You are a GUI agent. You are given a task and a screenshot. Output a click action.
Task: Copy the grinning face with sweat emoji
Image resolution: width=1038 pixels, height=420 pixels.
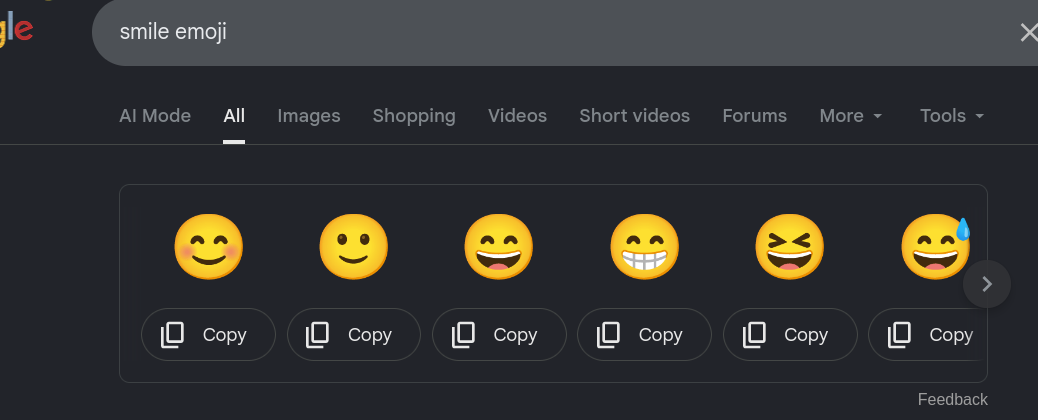pos(927,335)
